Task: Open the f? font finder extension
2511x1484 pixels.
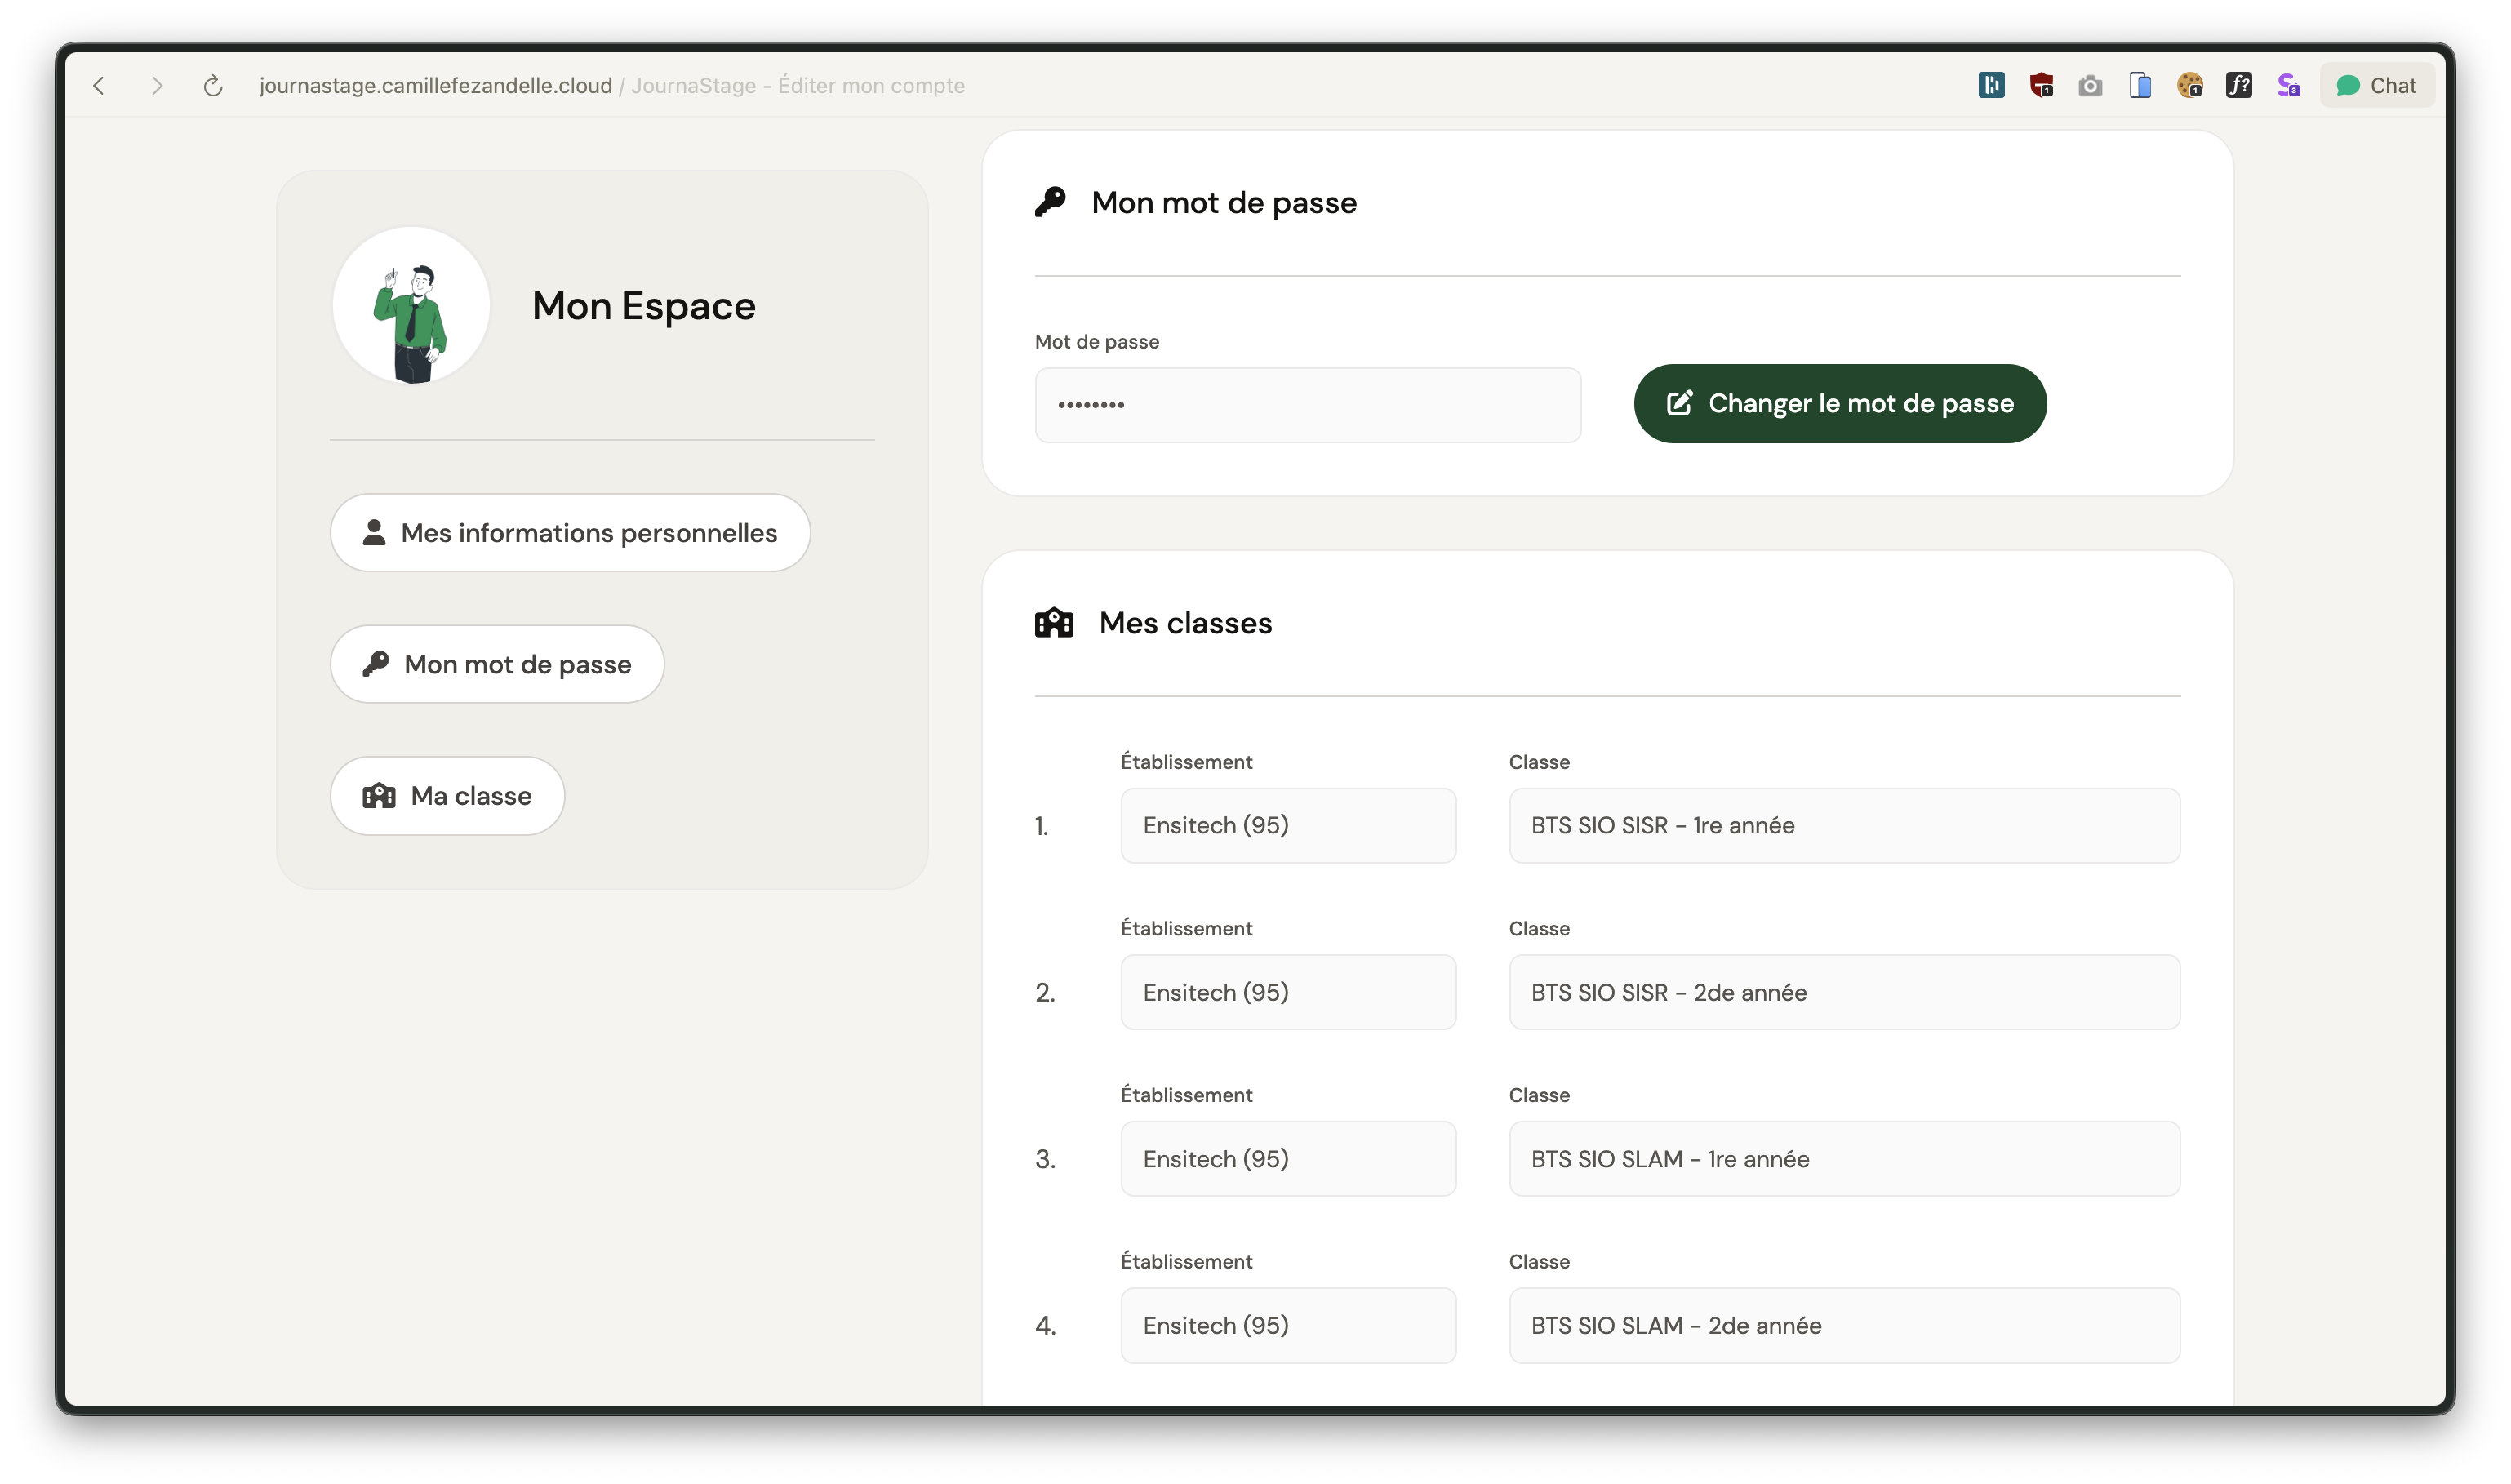Action: pos(2239,86)
